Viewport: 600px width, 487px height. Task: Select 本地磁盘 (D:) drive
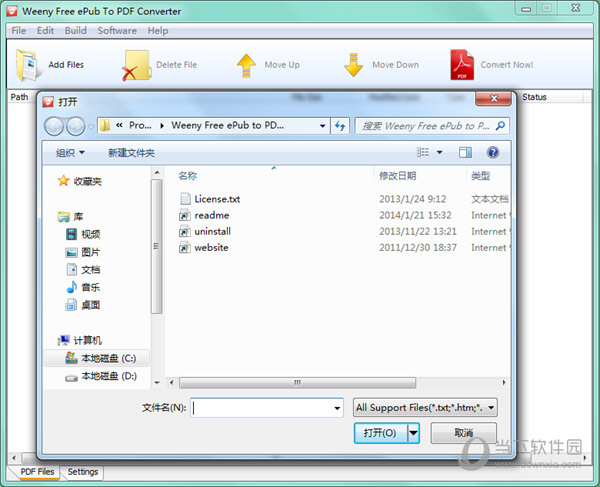point(101,376)
